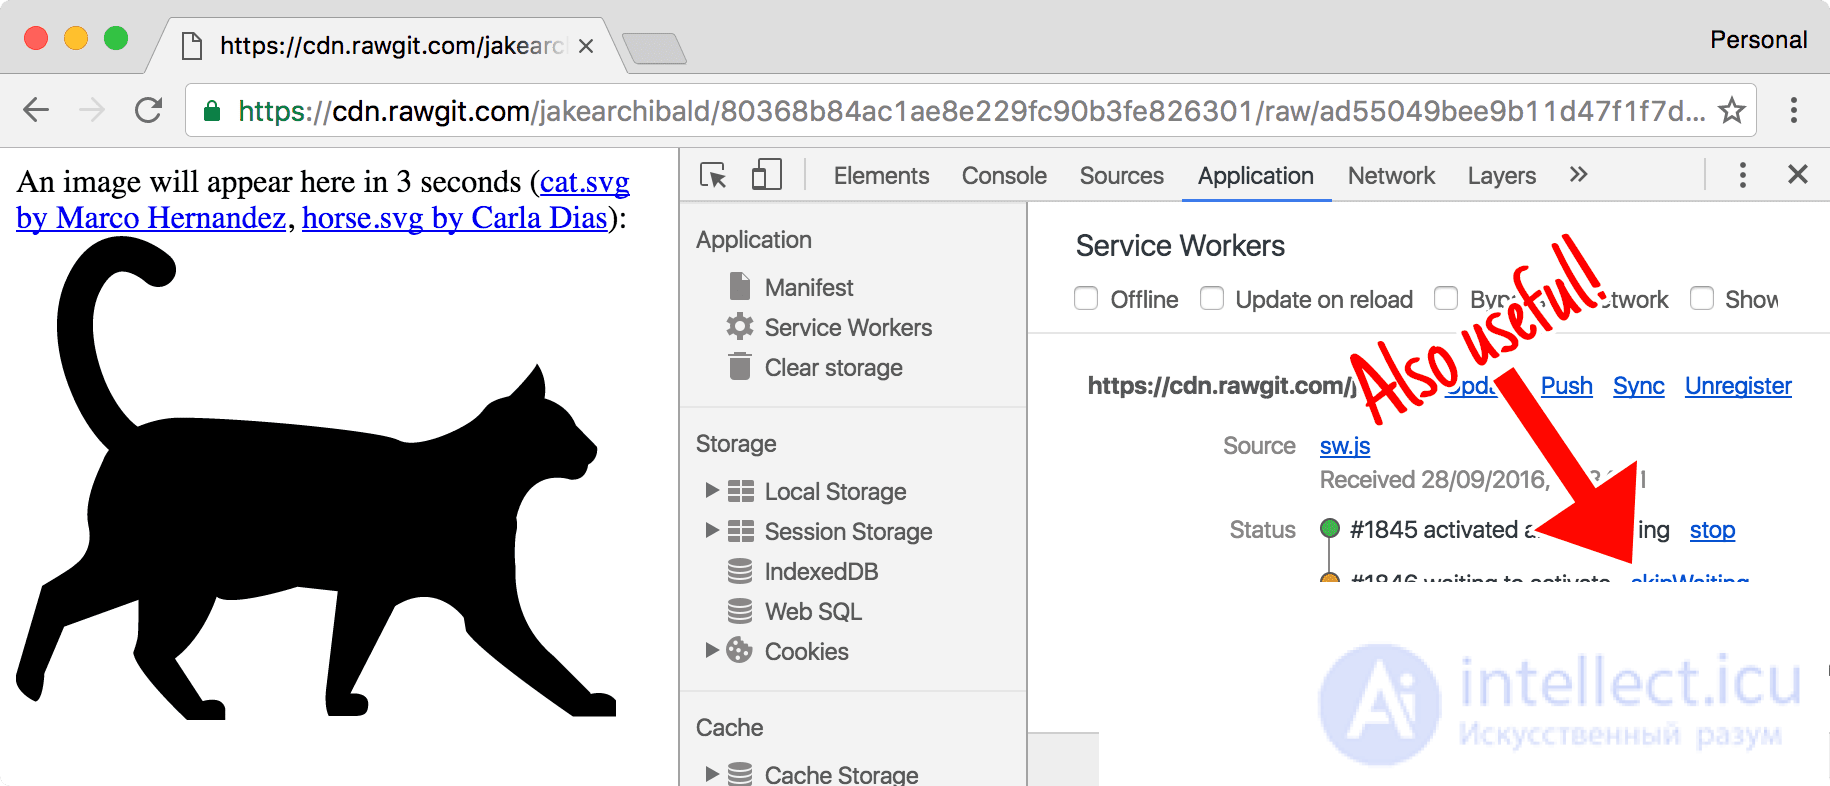Click the Web SQL database icon
Viewport: 1830px width, 786px height.
(740, 611)
